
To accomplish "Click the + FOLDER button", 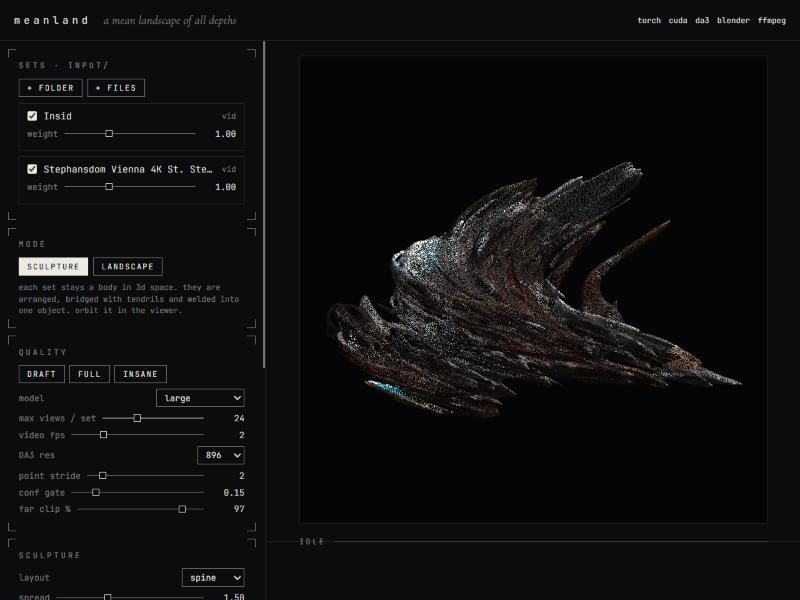I will tap(51, 88).
